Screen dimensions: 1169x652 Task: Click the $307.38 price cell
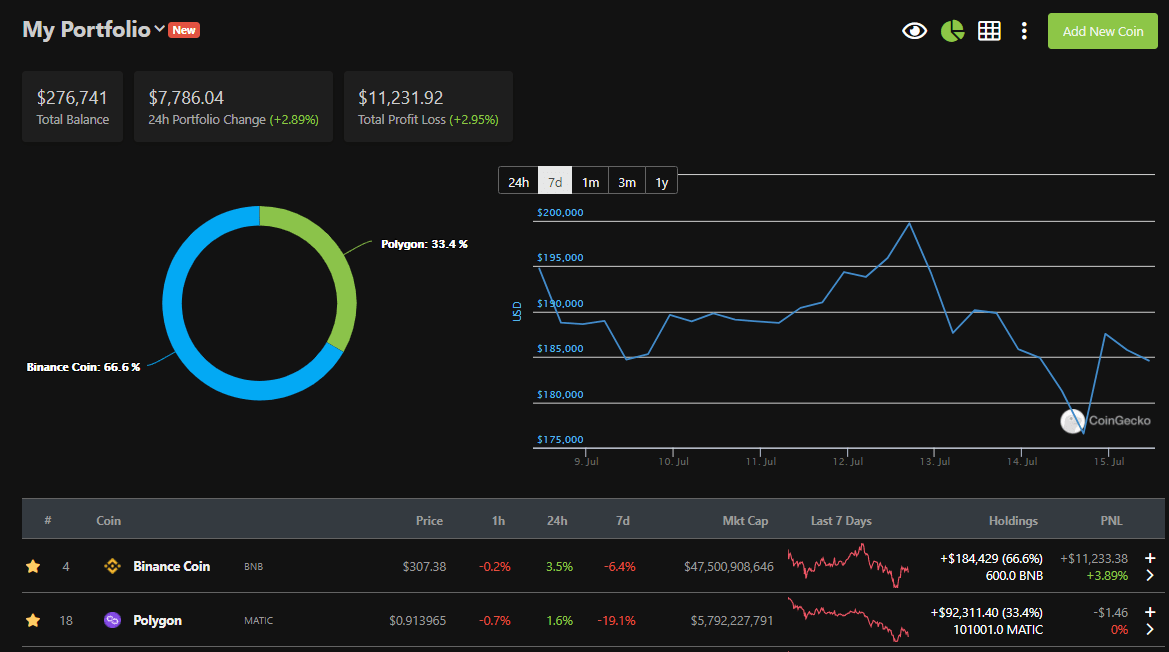pos(424,566)
